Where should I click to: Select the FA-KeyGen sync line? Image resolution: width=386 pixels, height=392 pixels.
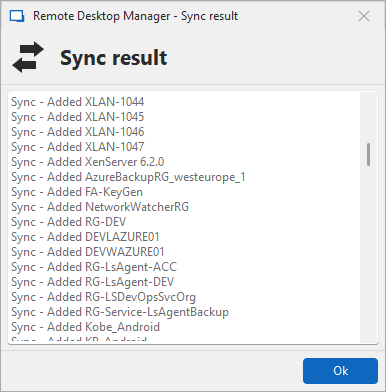pyautogui.click(x=77, y=192)
